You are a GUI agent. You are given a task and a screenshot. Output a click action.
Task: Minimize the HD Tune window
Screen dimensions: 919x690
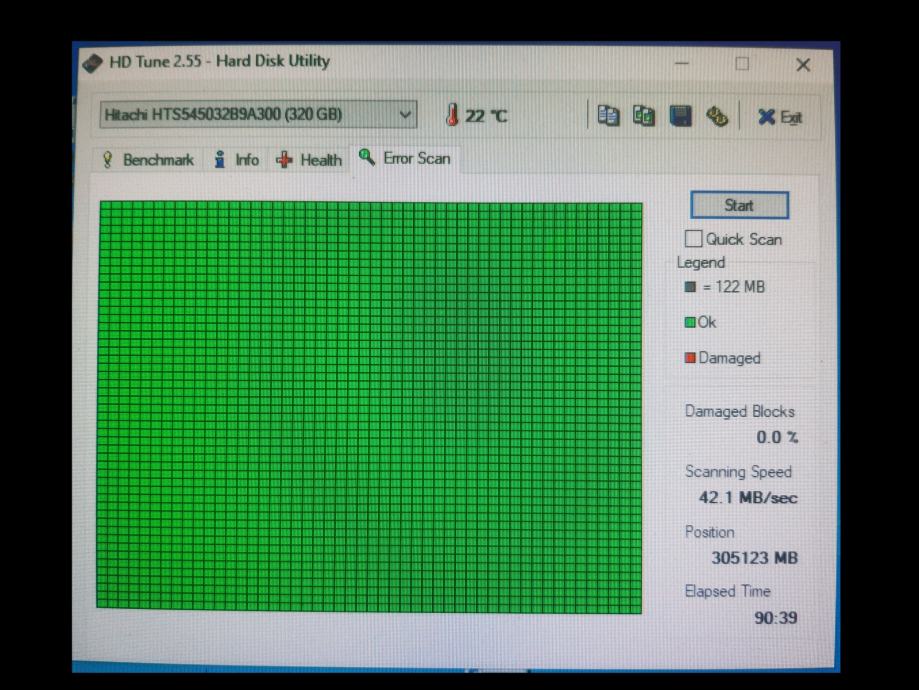(x=682, y=63)
